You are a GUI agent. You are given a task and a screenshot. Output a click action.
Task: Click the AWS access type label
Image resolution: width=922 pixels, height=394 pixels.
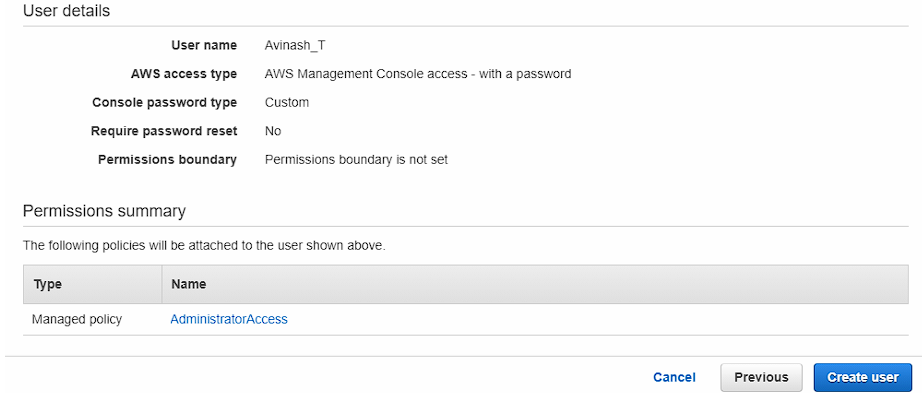click(x=184, y=74)
